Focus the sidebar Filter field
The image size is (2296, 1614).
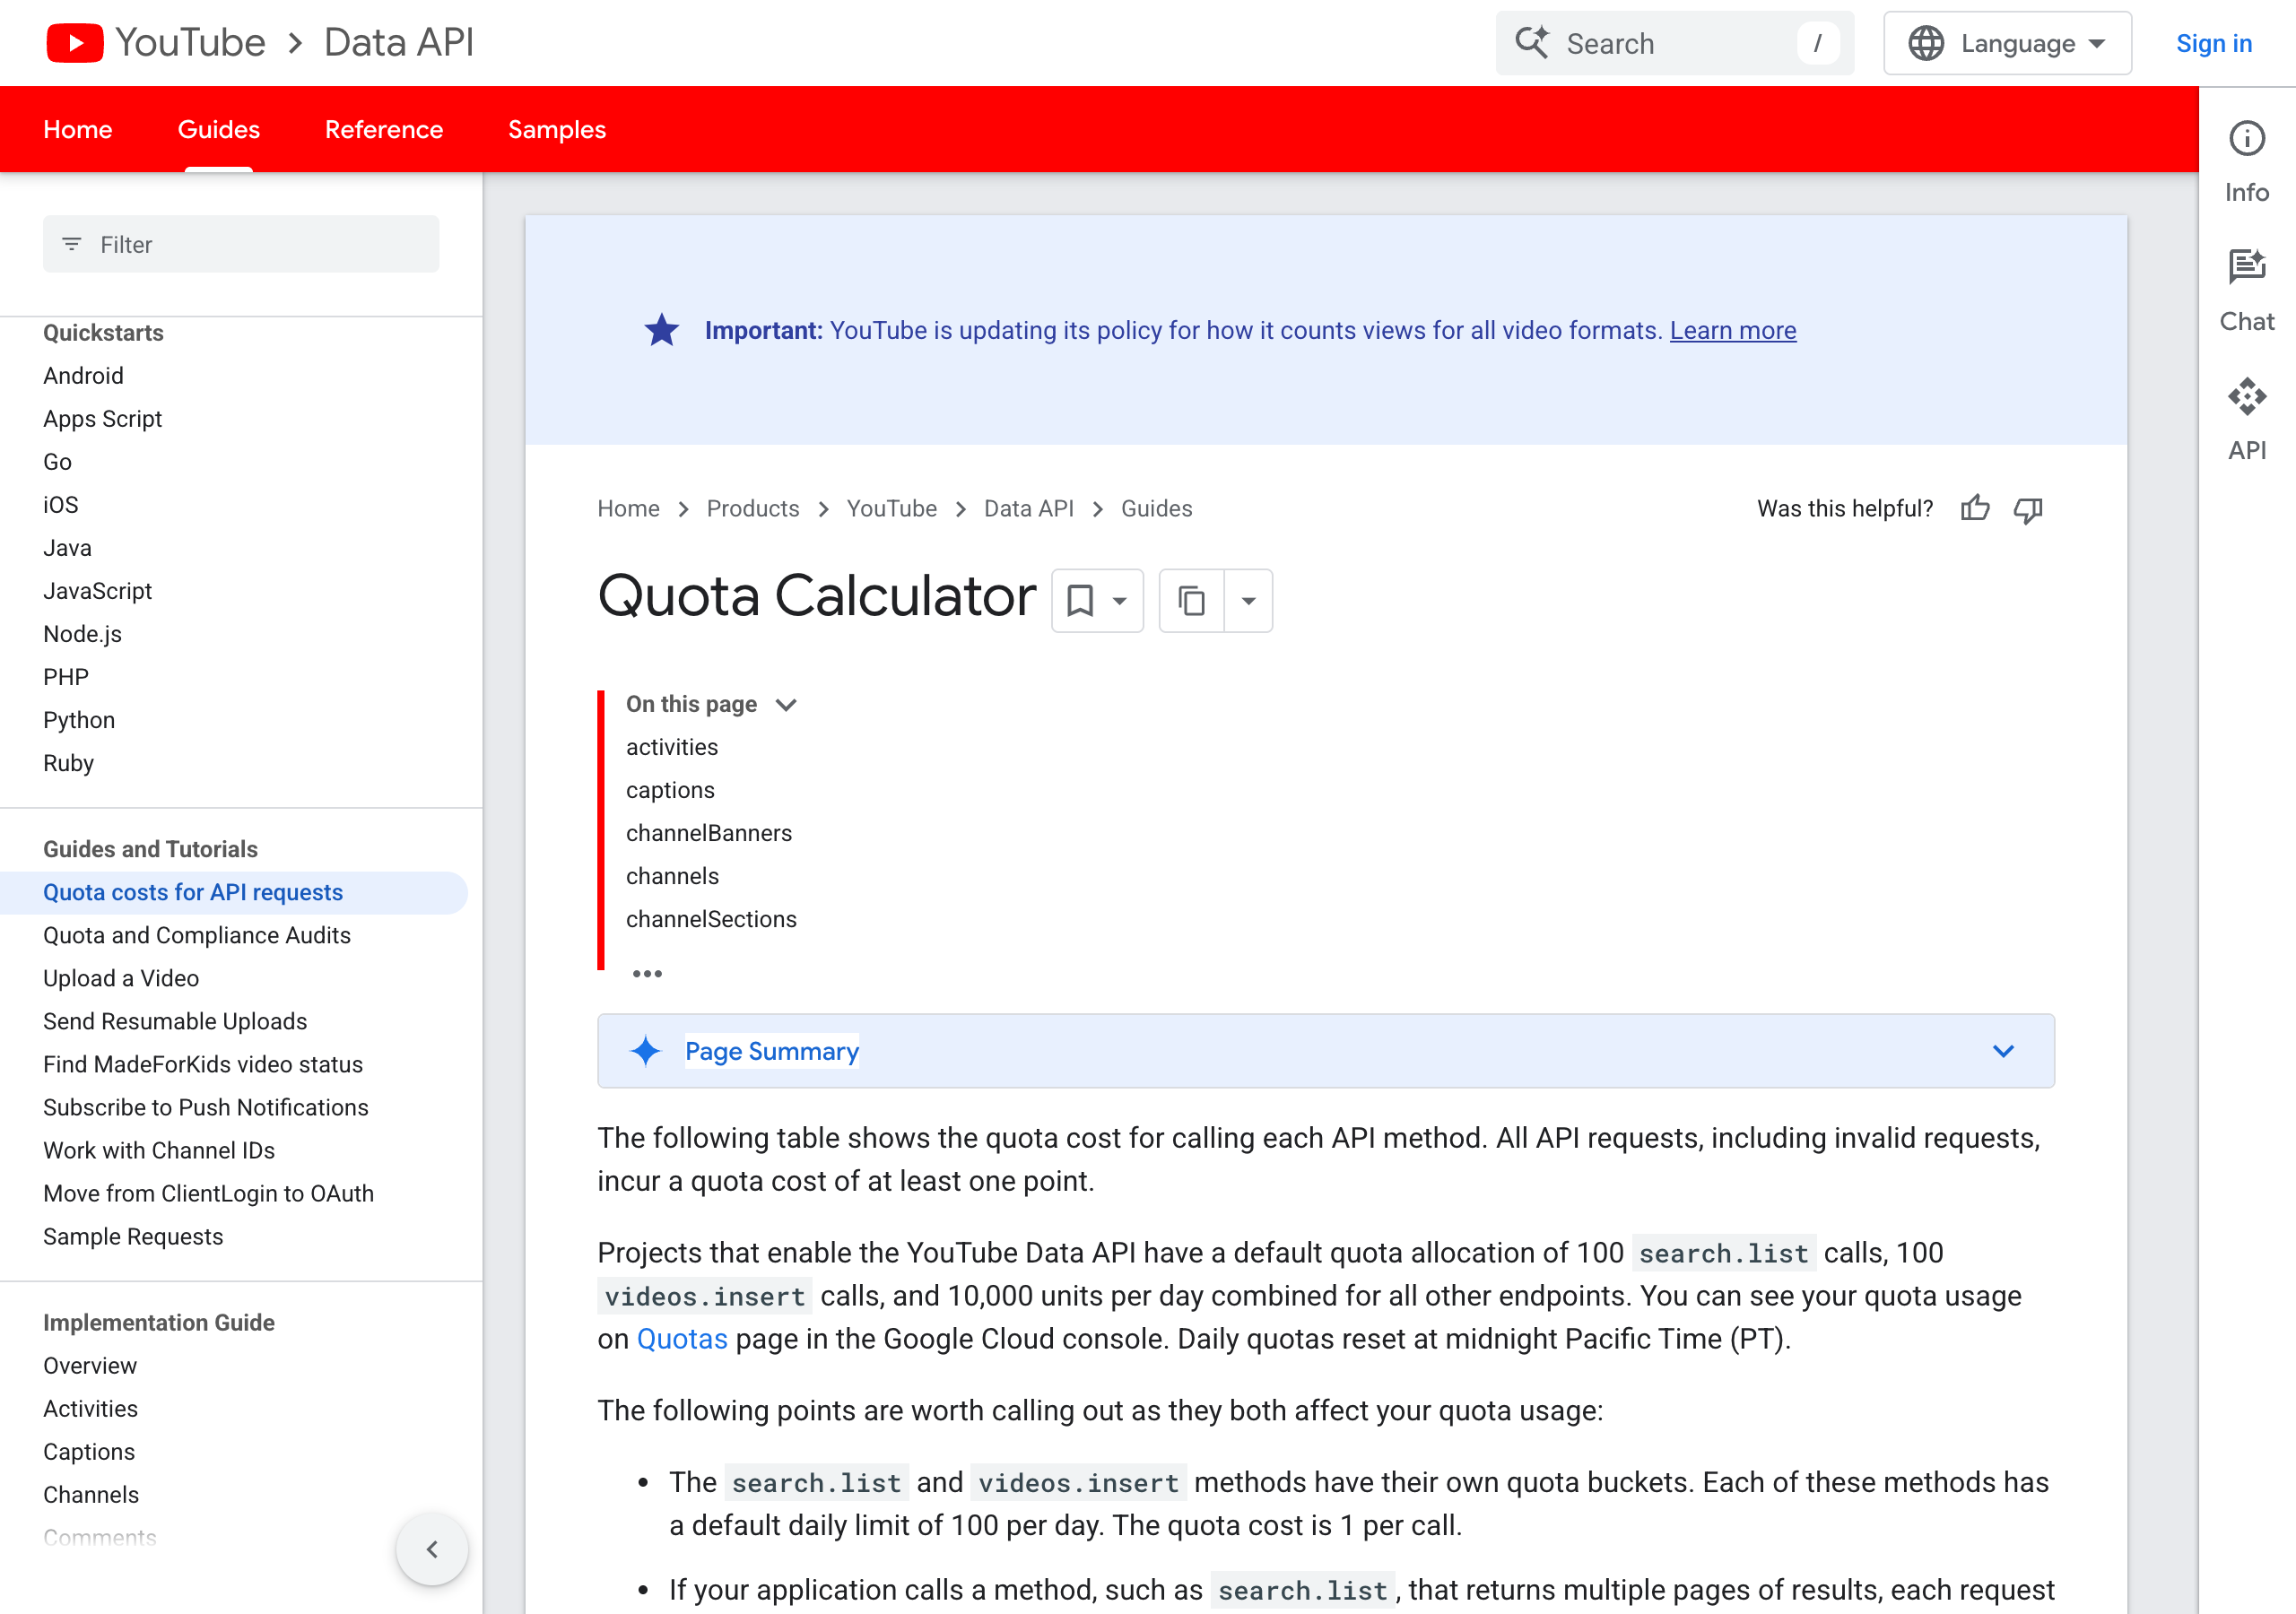[241, 244]
